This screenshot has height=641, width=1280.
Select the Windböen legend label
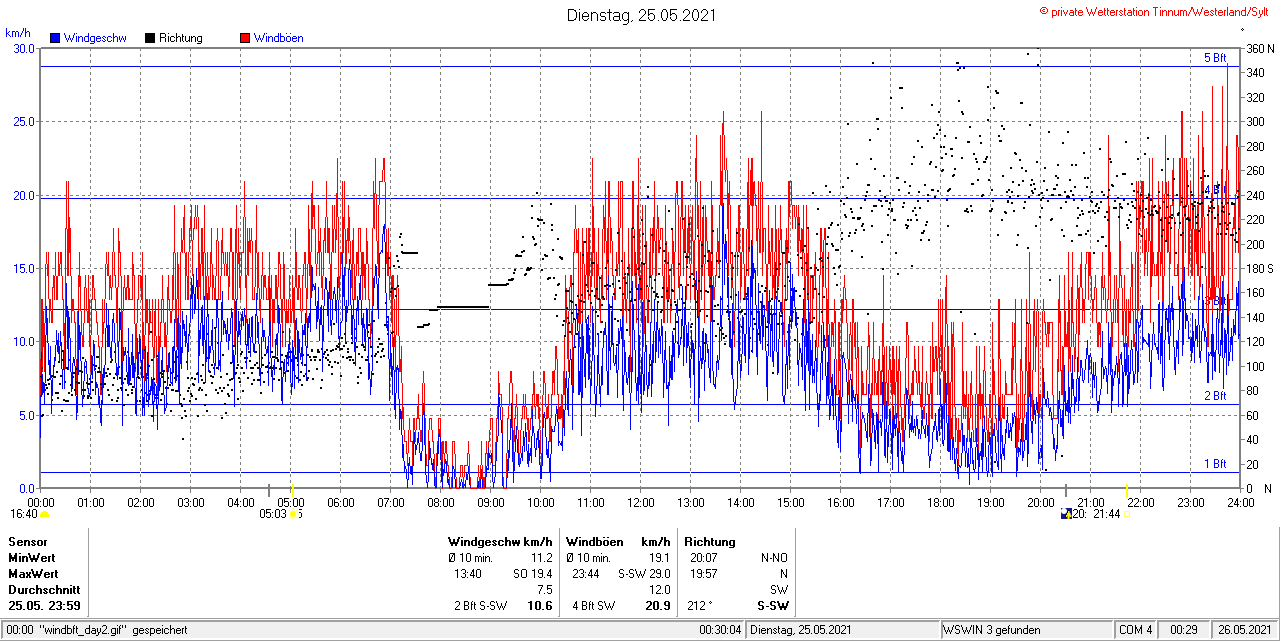point(279,38)
